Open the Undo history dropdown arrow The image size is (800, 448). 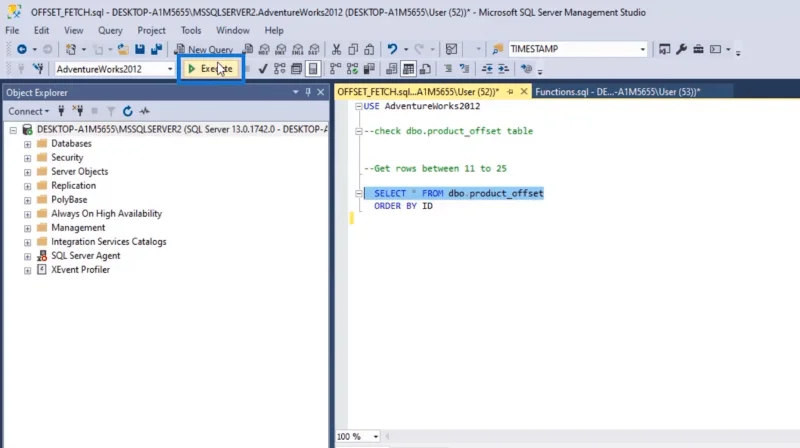[406, 49]
